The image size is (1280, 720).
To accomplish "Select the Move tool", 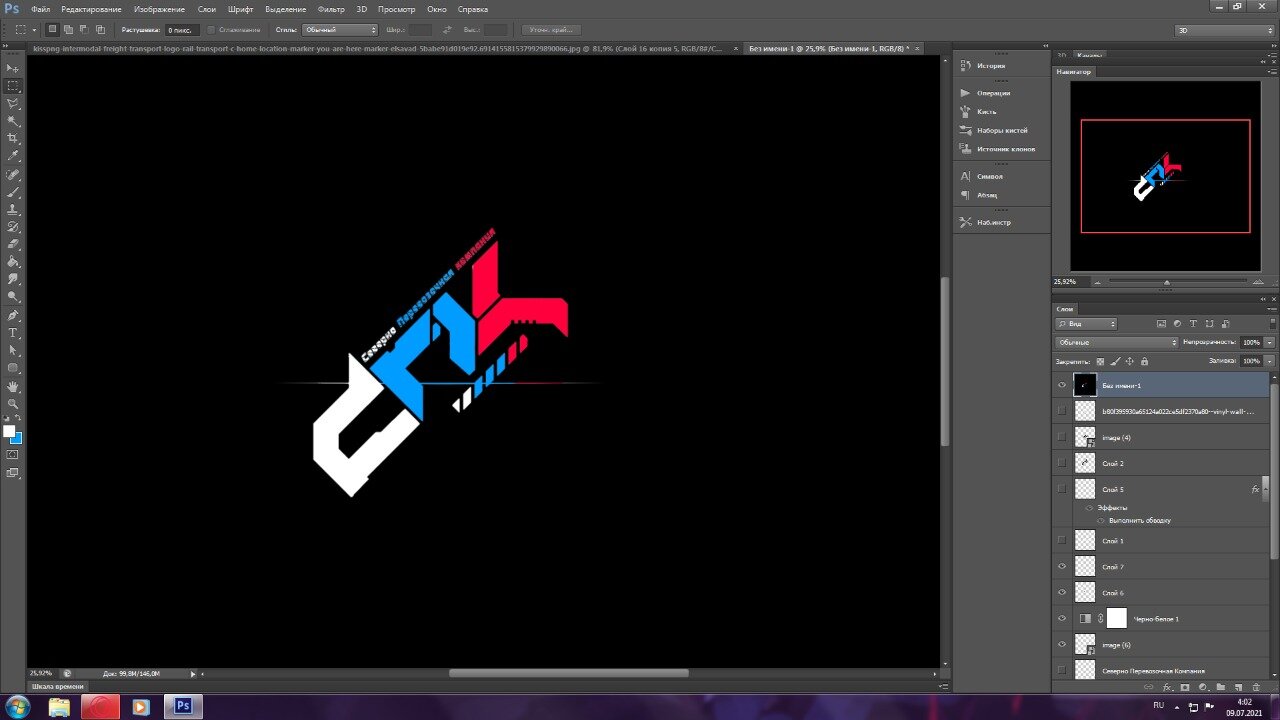I will pyautogui.click(x=13, y=68).
